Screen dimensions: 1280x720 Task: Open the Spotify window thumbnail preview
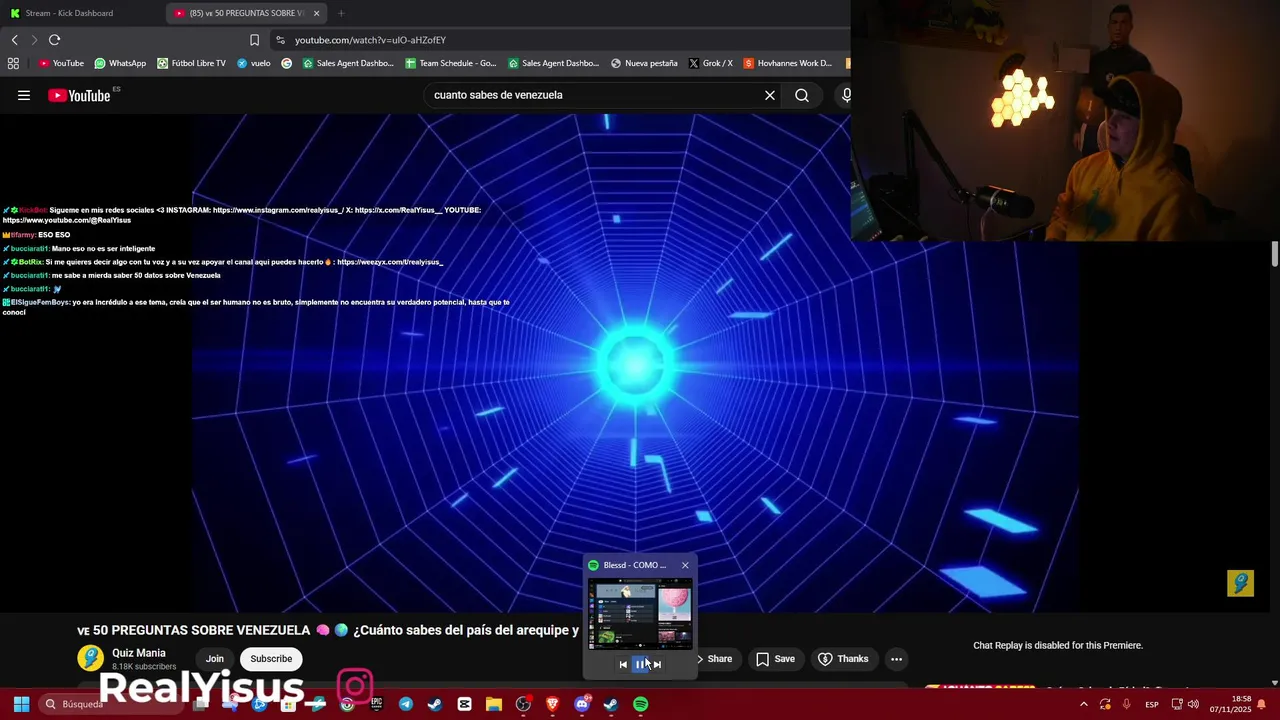coord(640,614)
